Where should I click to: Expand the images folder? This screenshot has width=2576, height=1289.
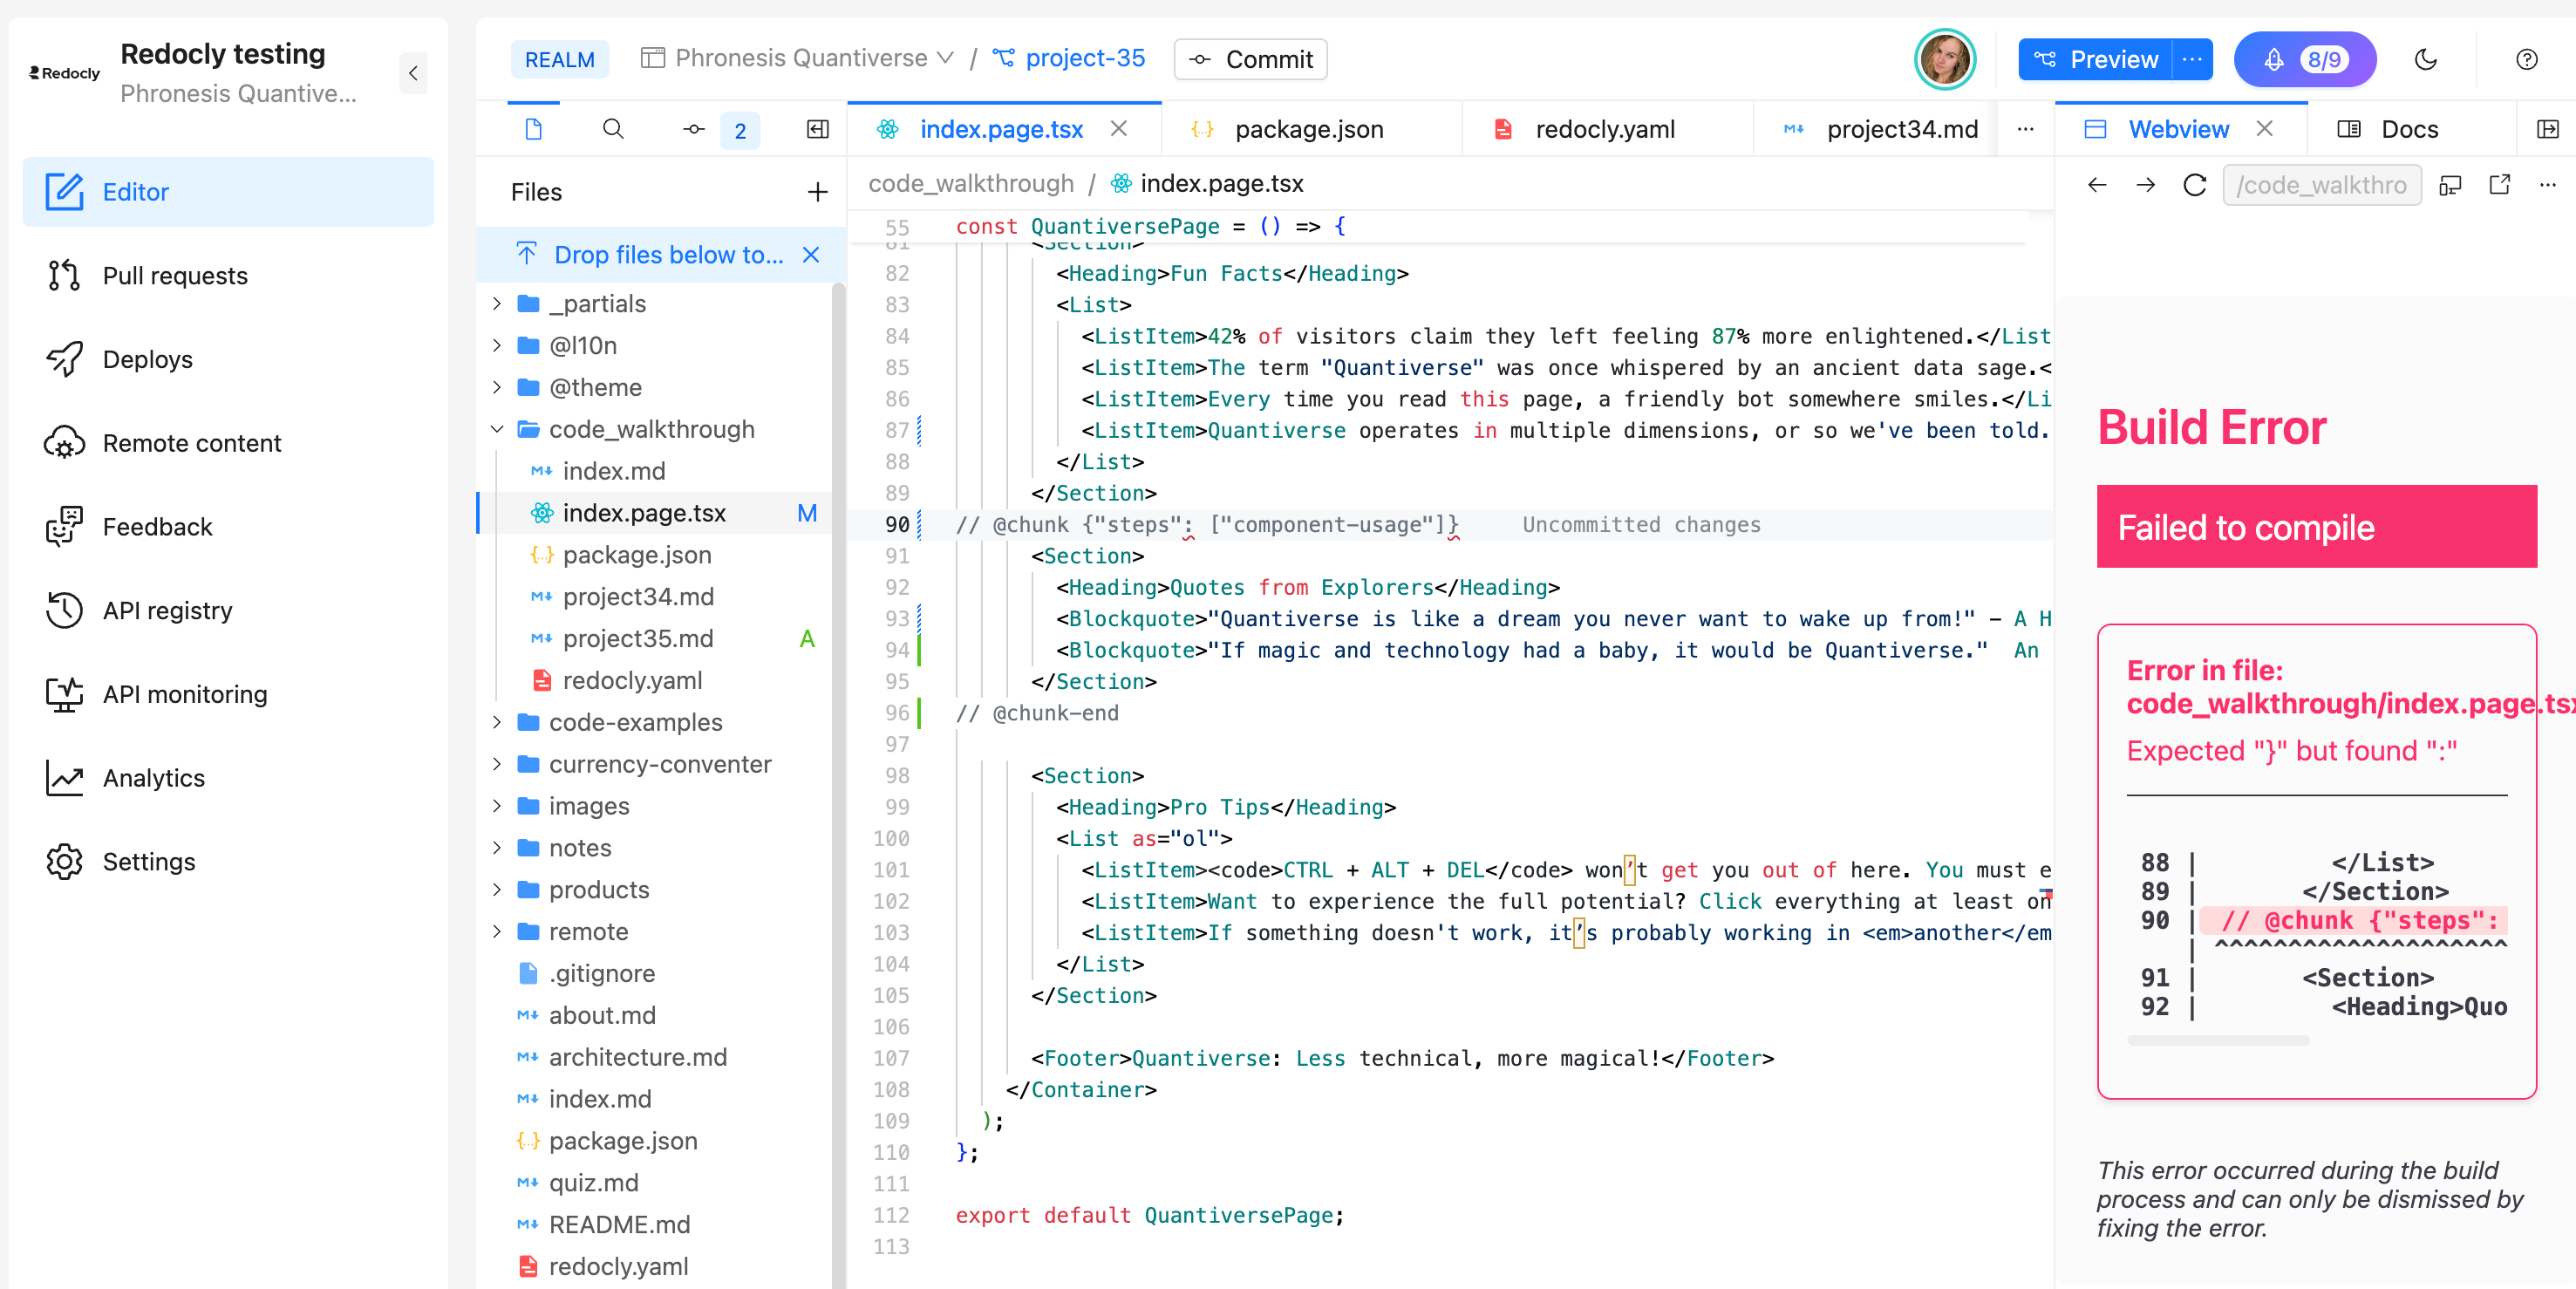point(497,806)
